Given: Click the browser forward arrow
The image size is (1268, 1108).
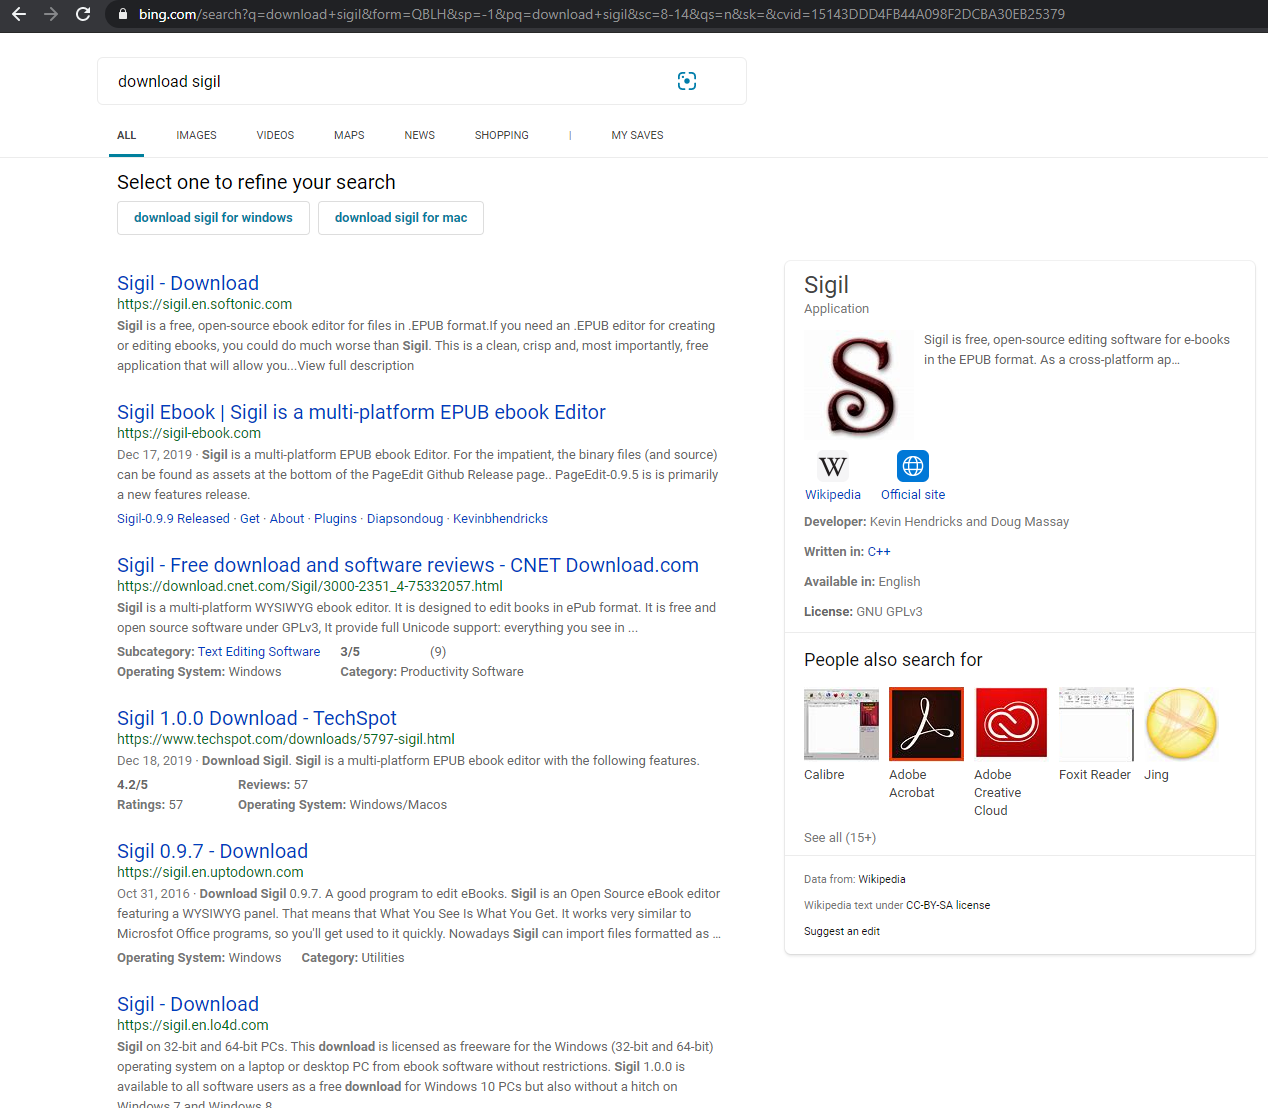Looking at the screenshot, I should click(51, 14).
